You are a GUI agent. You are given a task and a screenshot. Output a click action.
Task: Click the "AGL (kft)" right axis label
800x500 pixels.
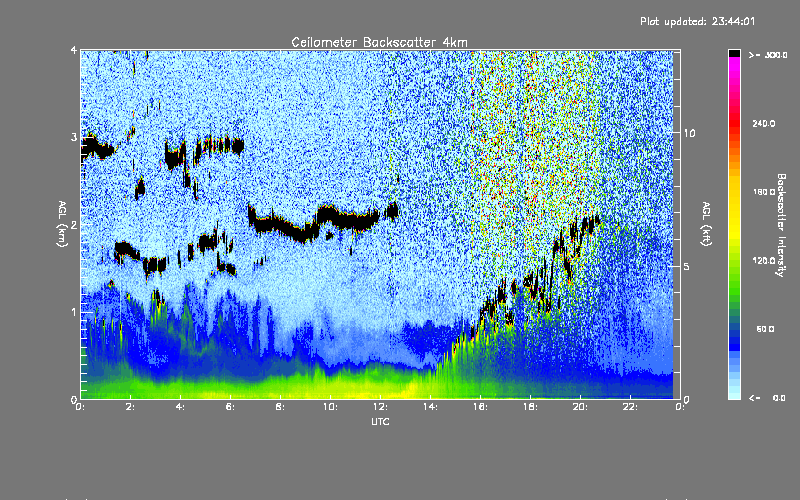click(x=706, y=224)
